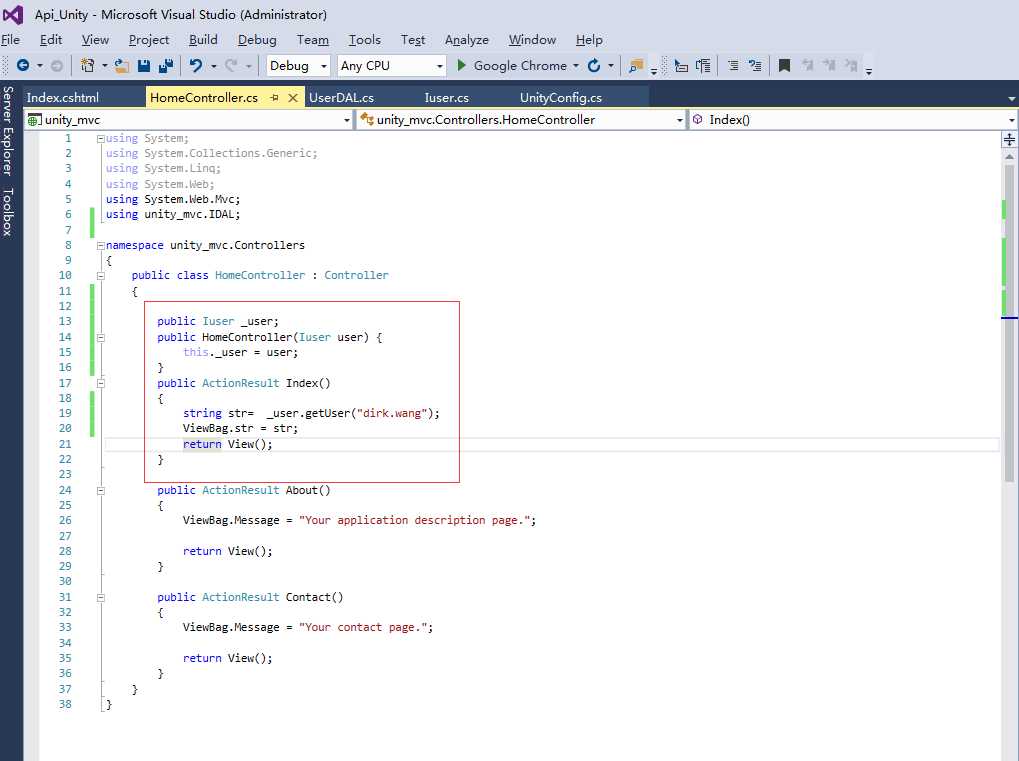Collapse the About() method block
The image size is (1019, 761).
point(101,491)
